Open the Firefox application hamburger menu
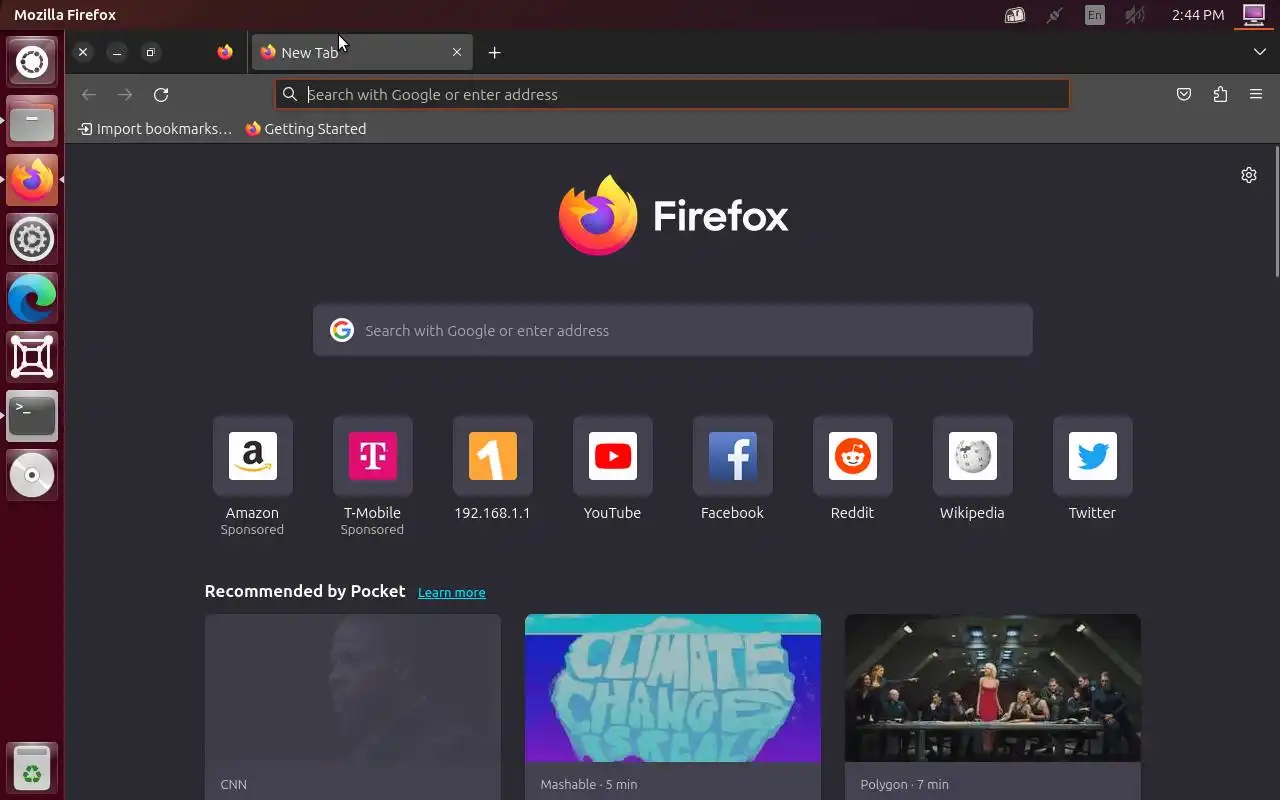The height and width of the screenshot is (800, 1280). click(1256, 95)
